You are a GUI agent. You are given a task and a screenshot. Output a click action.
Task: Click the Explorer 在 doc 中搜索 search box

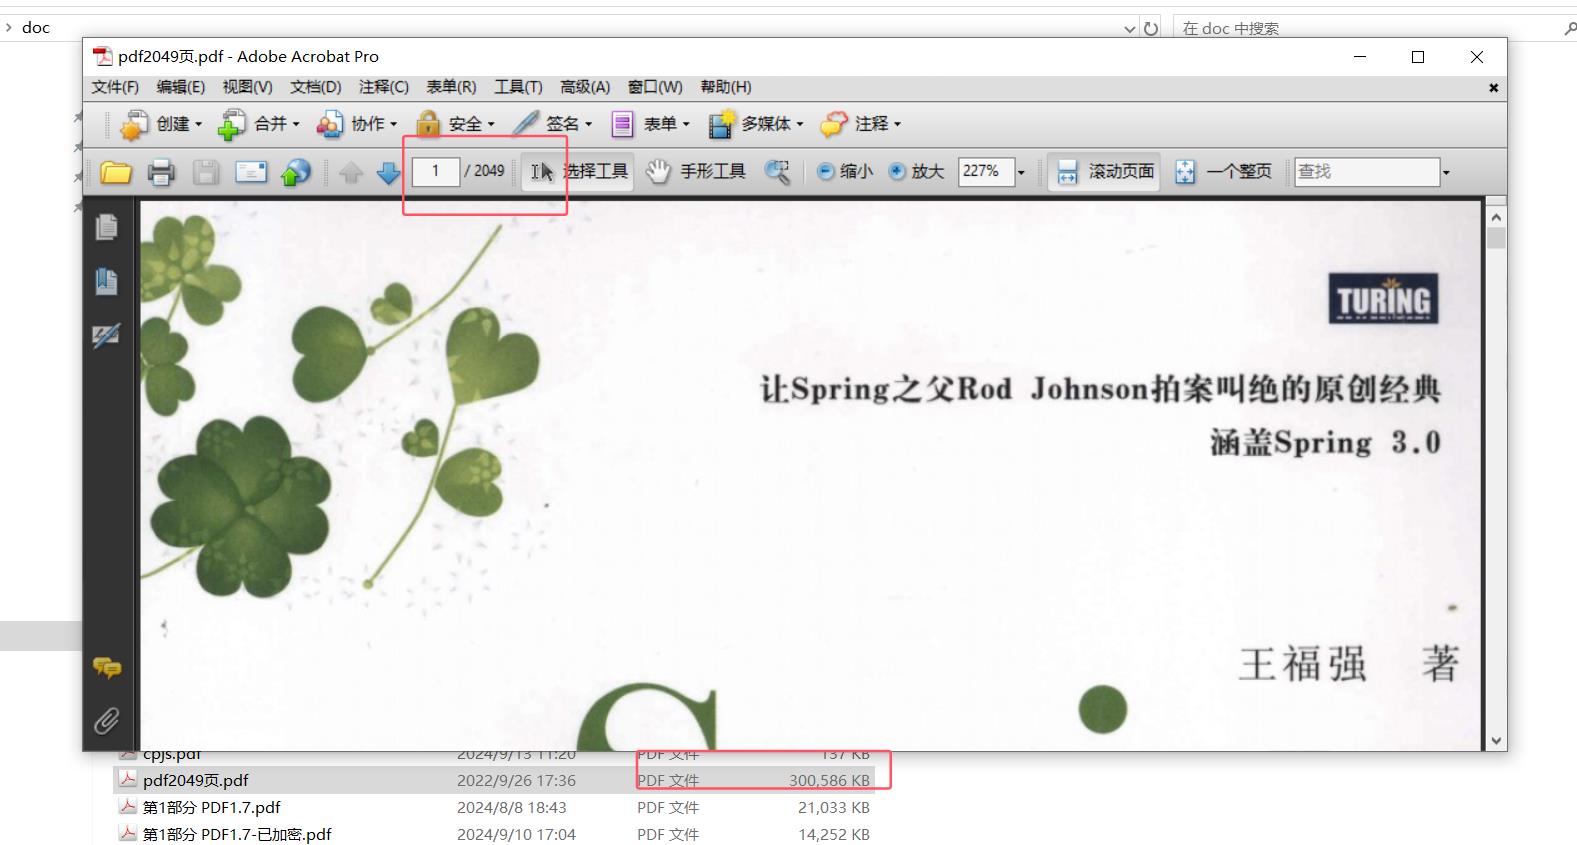pyautogui.click(x=1365, y=28)
